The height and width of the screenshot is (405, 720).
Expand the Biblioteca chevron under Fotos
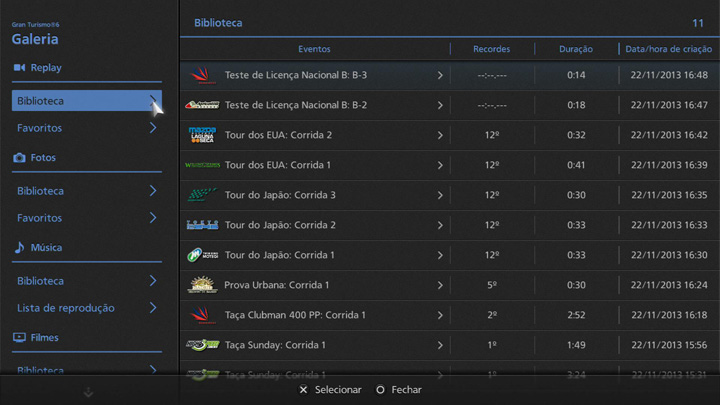[x=152, y=191]
